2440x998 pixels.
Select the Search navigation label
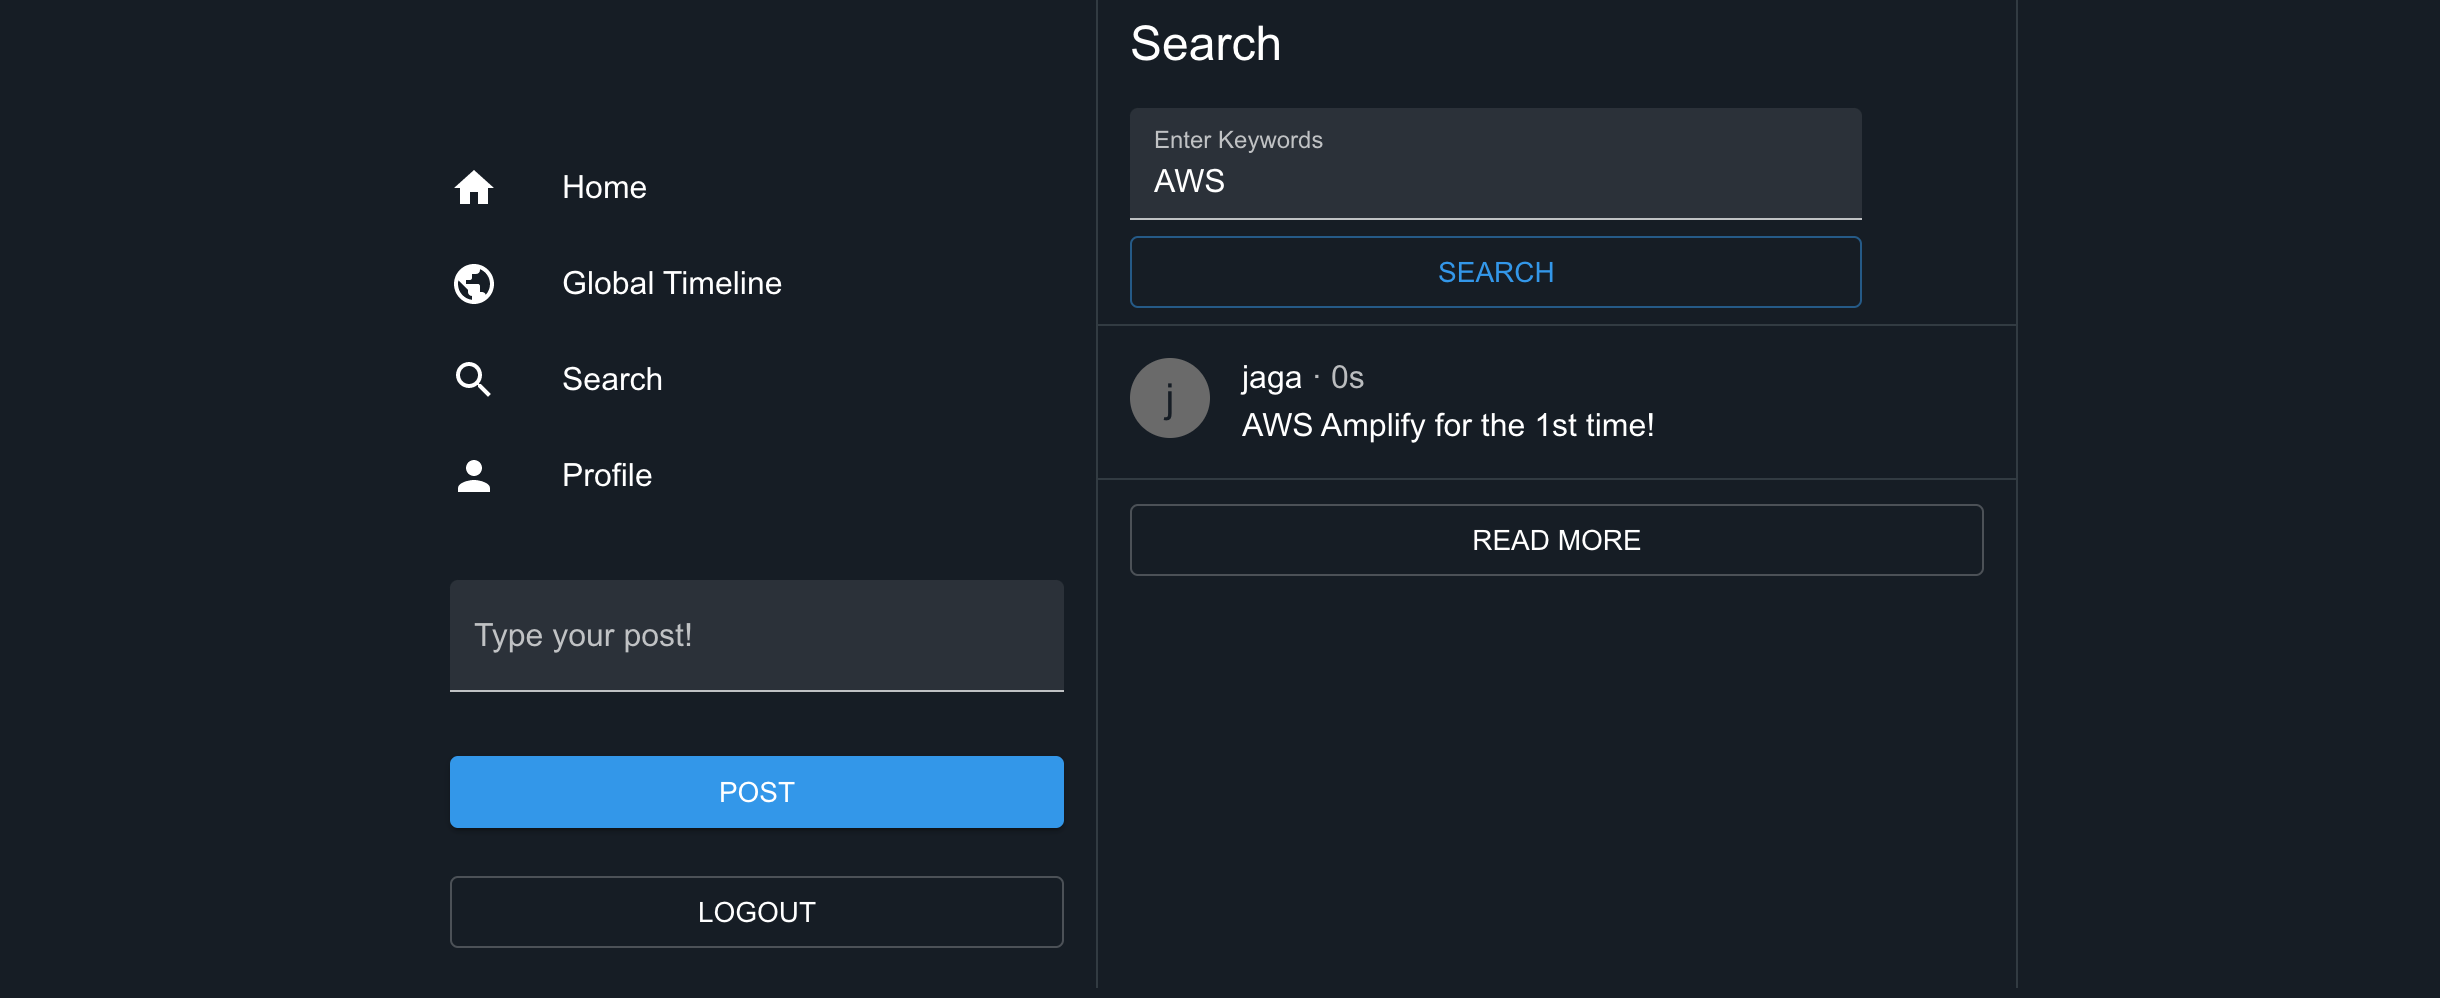pyautogui.click(x=612, y=379)
